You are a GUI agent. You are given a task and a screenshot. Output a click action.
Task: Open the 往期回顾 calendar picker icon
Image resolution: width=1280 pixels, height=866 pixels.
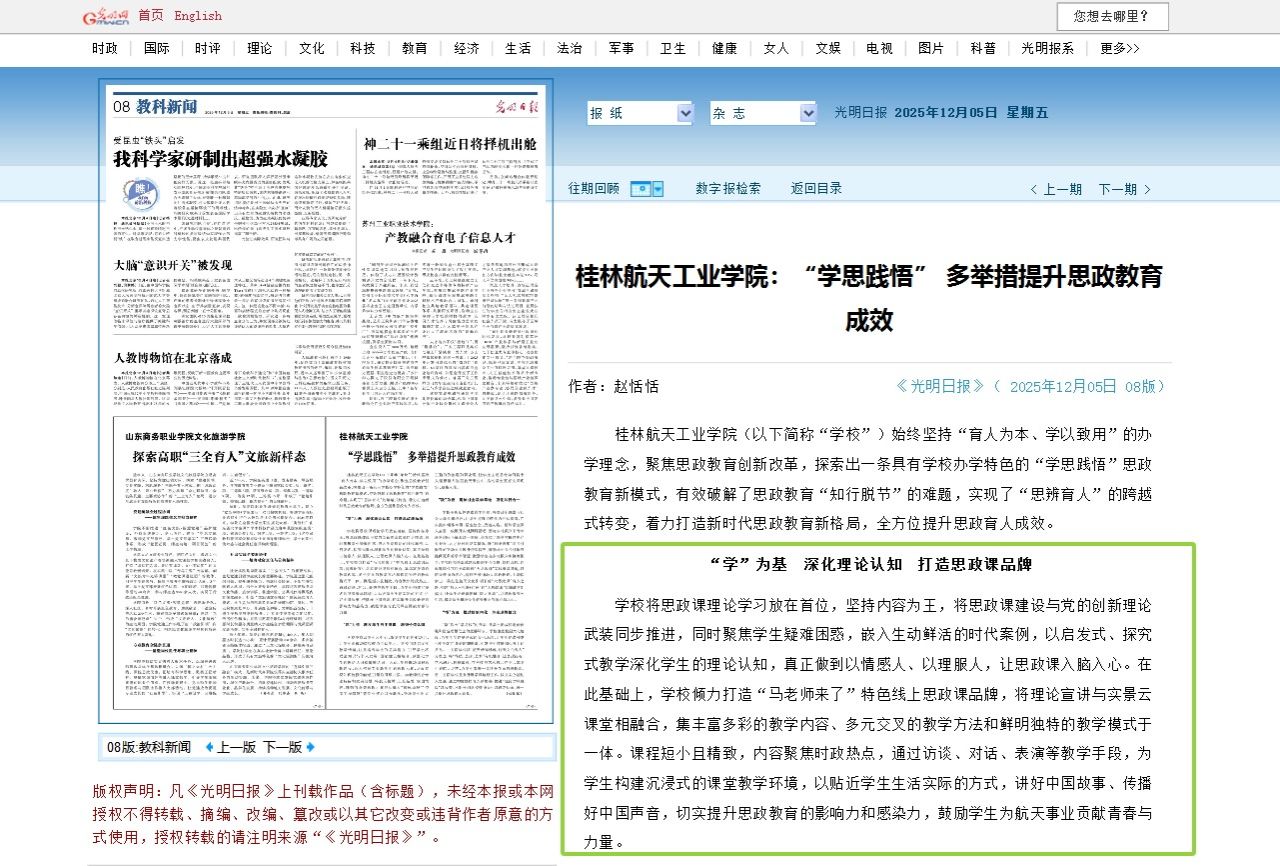[646, 189]
